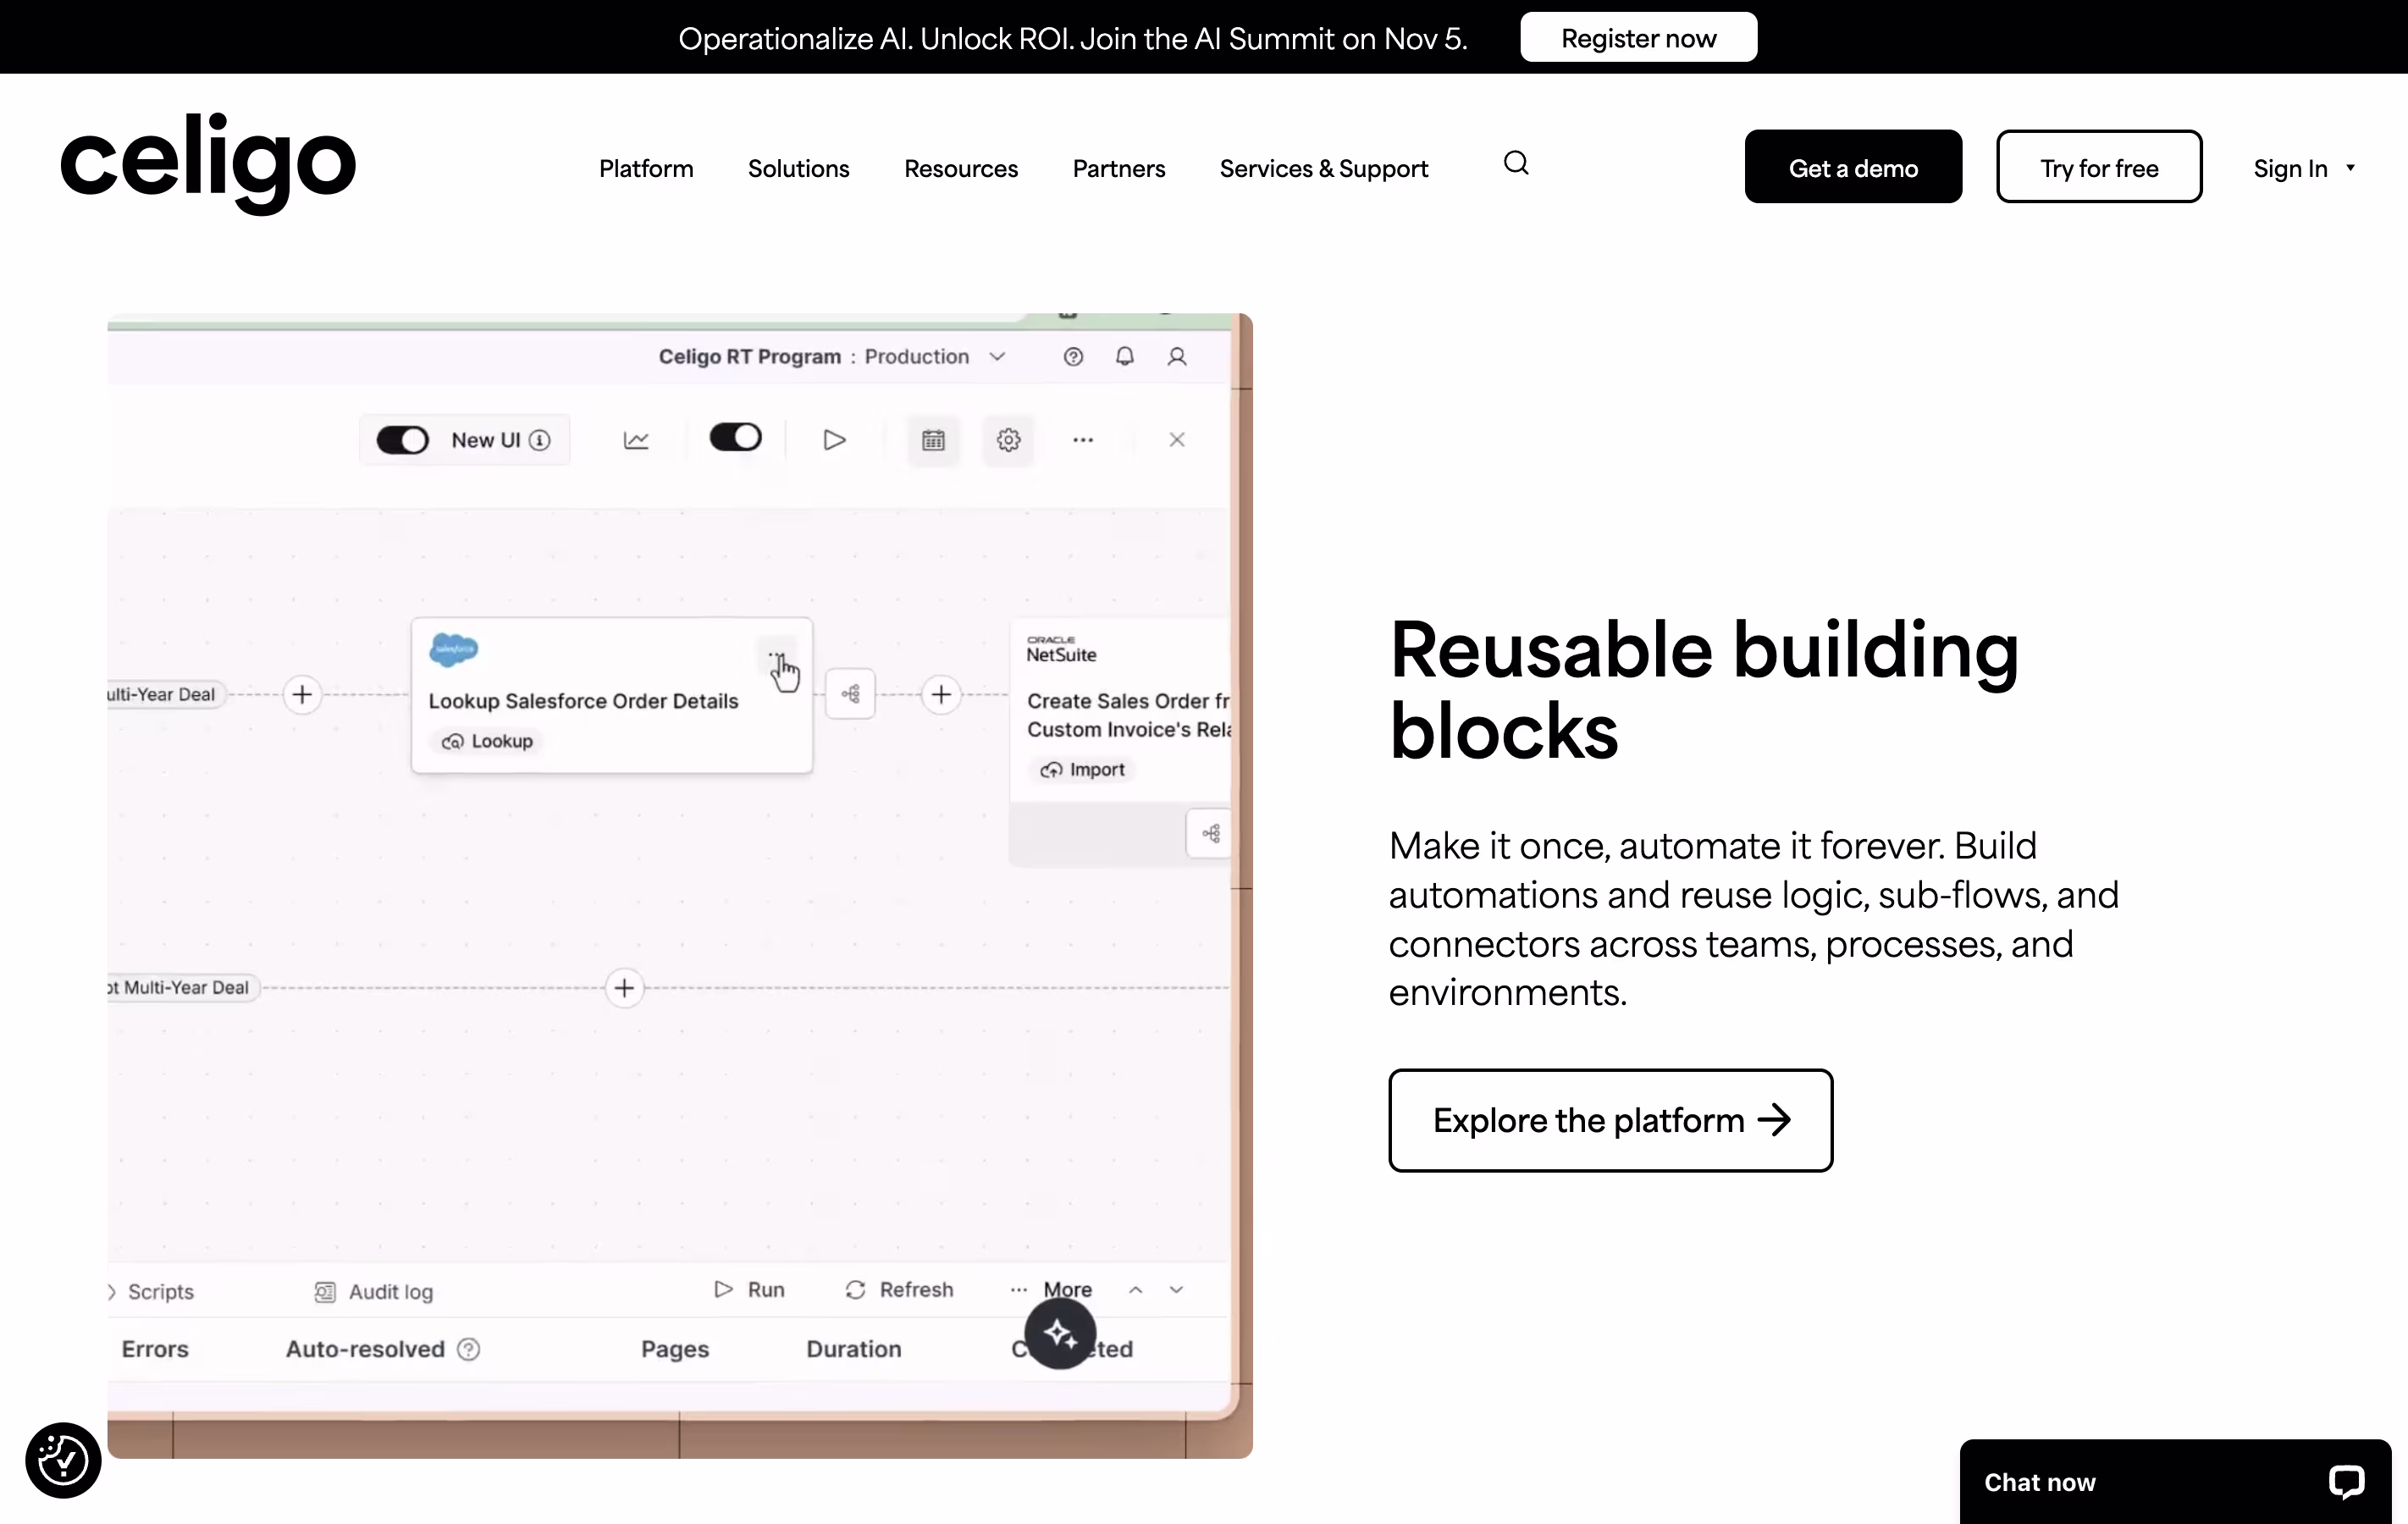Screen dimensions: 2408x1524
Task: Open the Platform menu
Action: tap(646, 168)
